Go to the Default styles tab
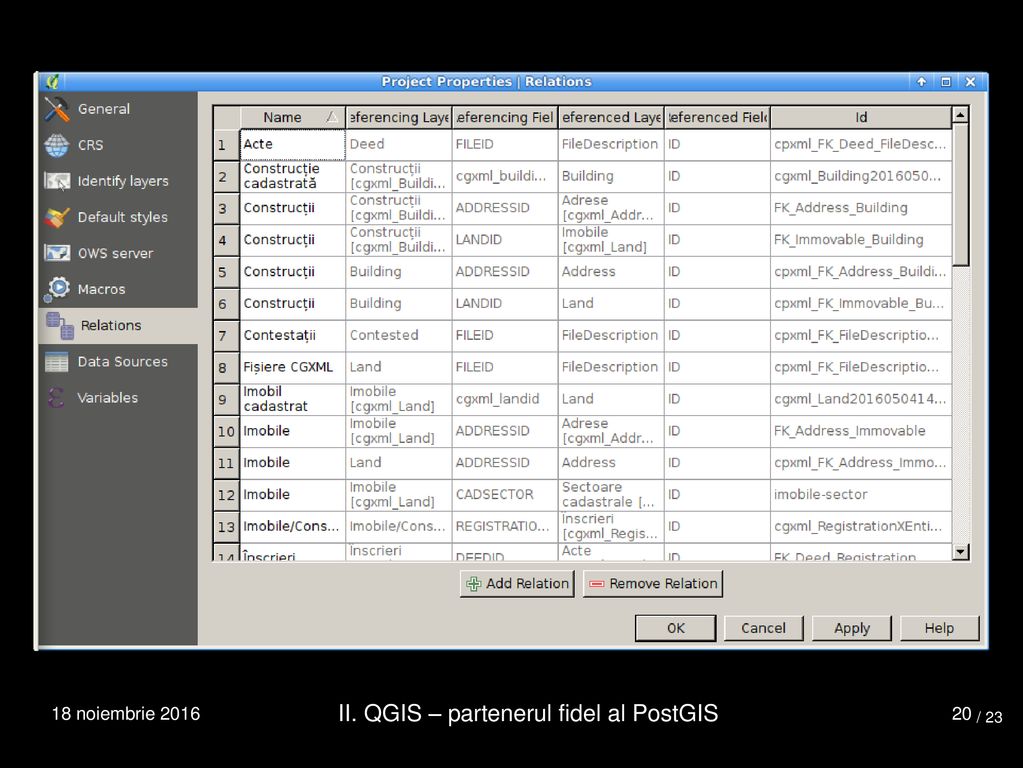The height and width of the screenshot is (768, 1023). (118, 217)
